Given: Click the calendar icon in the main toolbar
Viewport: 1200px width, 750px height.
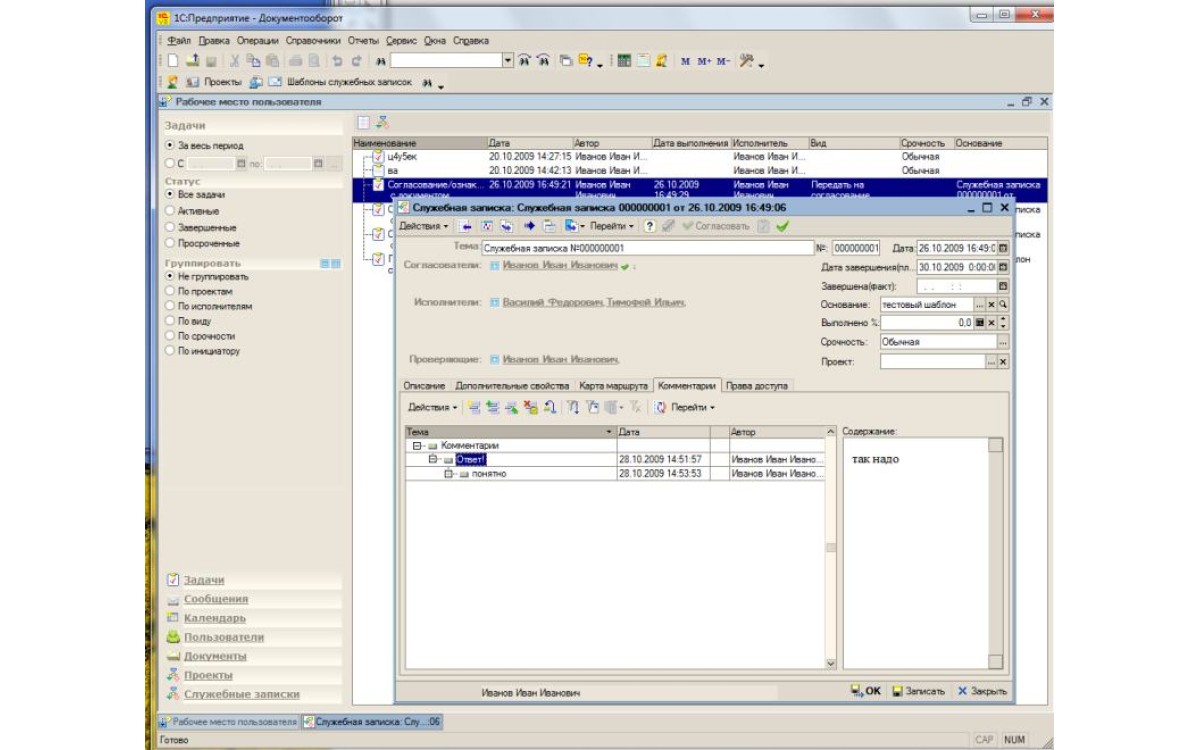Looking at the screenshot, I should (x=643, y=61).
